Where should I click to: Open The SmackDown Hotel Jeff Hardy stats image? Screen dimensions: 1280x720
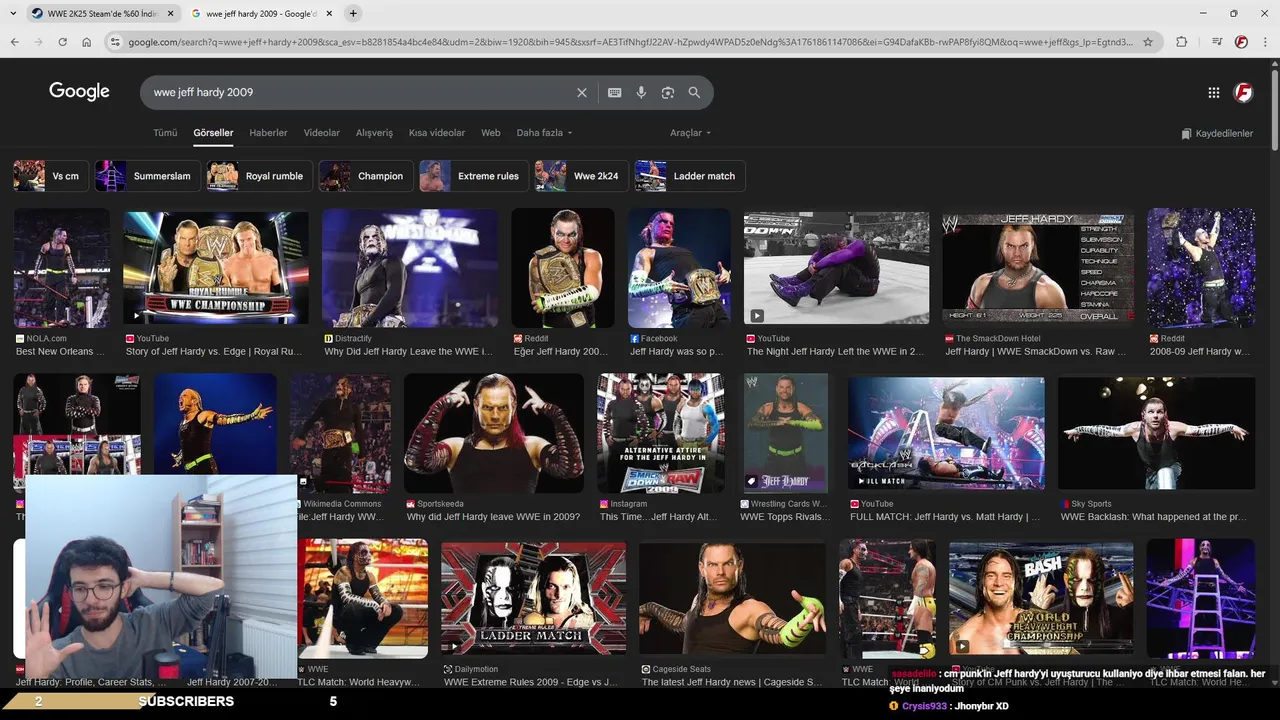pyautogui.click(x=1038, y=267)
